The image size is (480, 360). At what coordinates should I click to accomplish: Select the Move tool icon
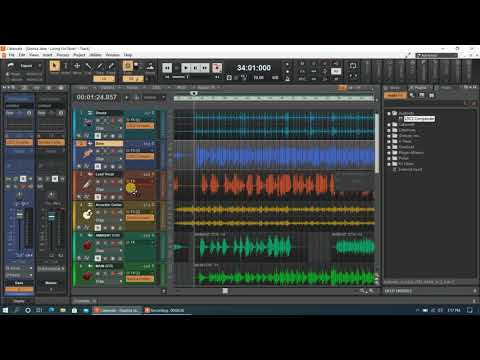pos(77,66)
